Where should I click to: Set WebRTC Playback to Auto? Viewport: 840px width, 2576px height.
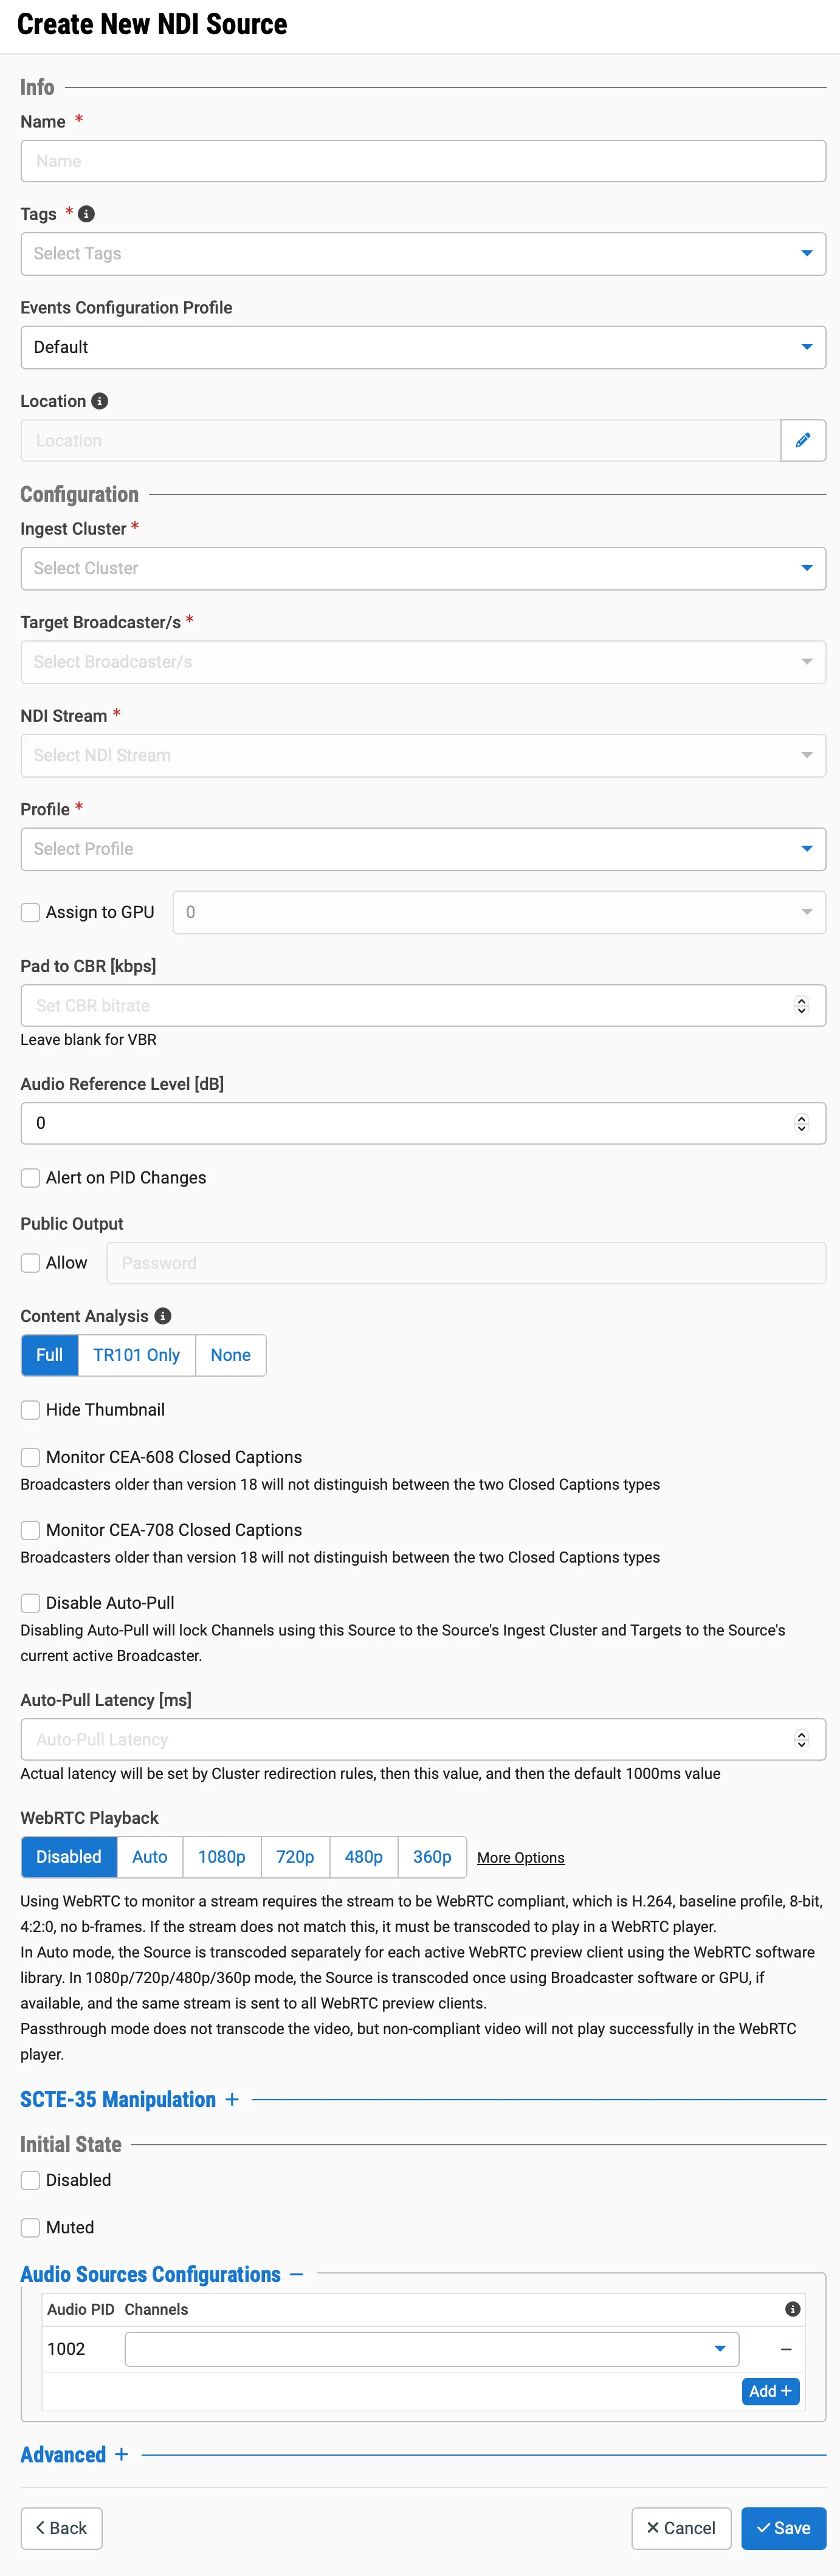coord(150,1857)
